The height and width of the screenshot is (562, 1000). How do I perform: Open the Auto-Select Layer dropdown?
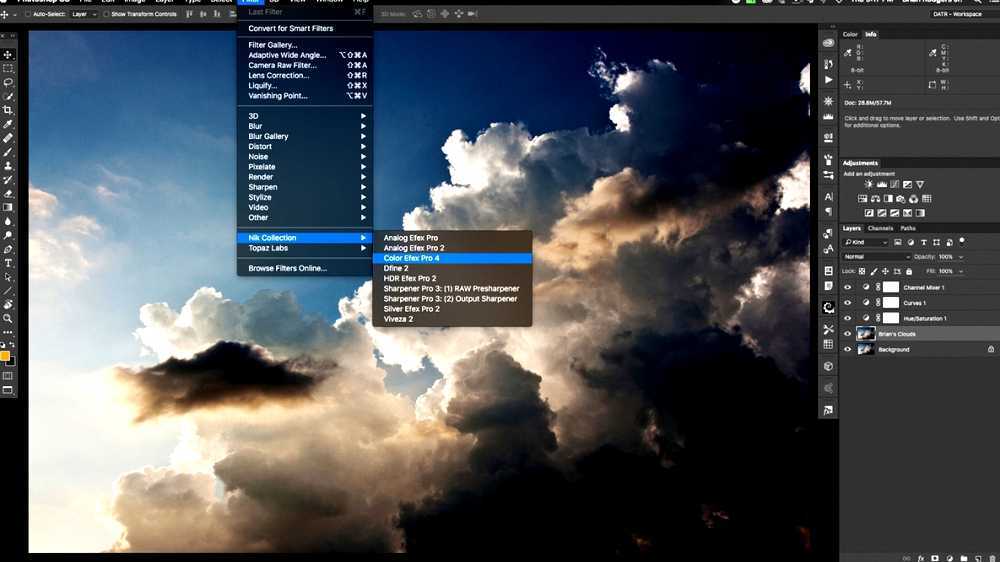tap(84, 14)
